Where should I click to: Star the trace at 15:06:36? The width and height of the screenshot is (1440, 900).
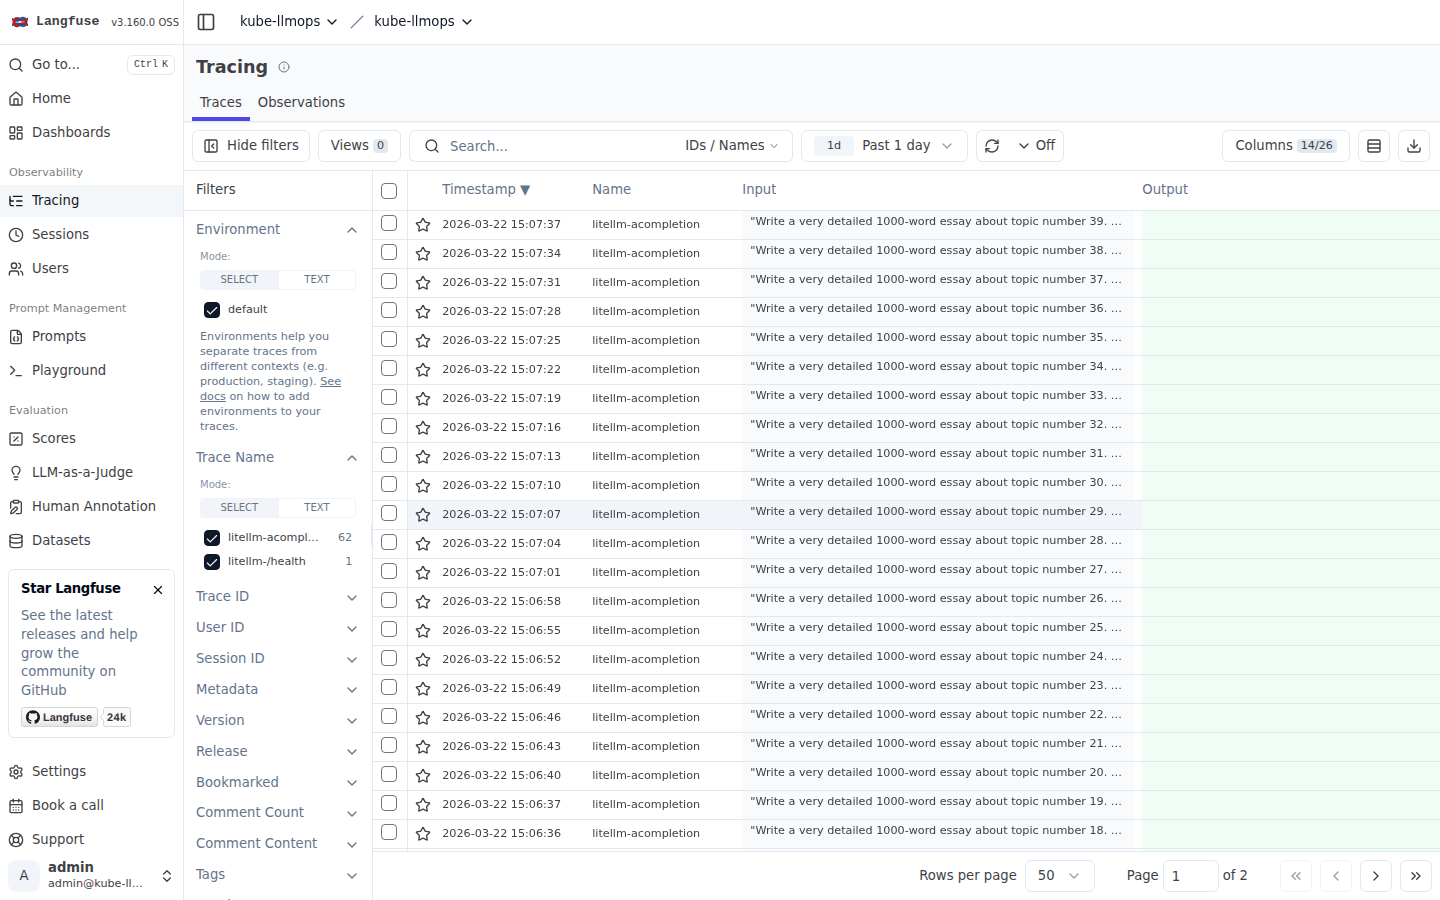click(423, 834)
